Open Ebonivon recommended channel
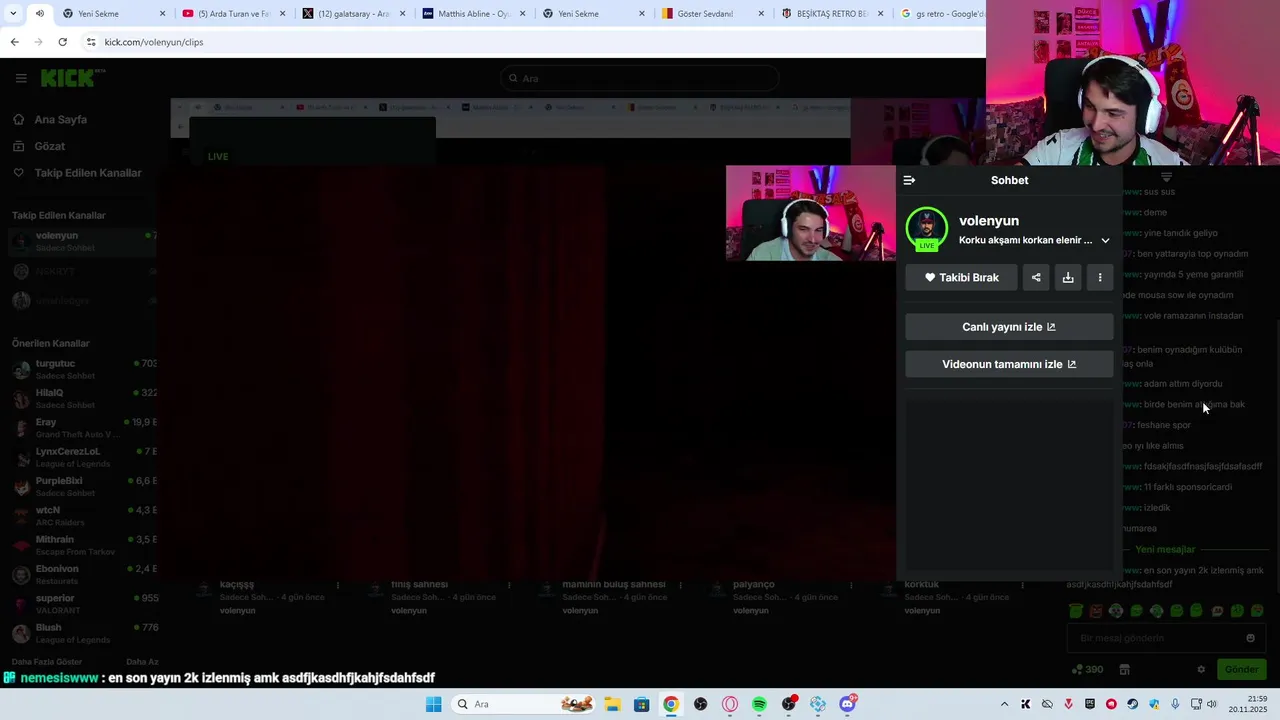 [83, 574]
